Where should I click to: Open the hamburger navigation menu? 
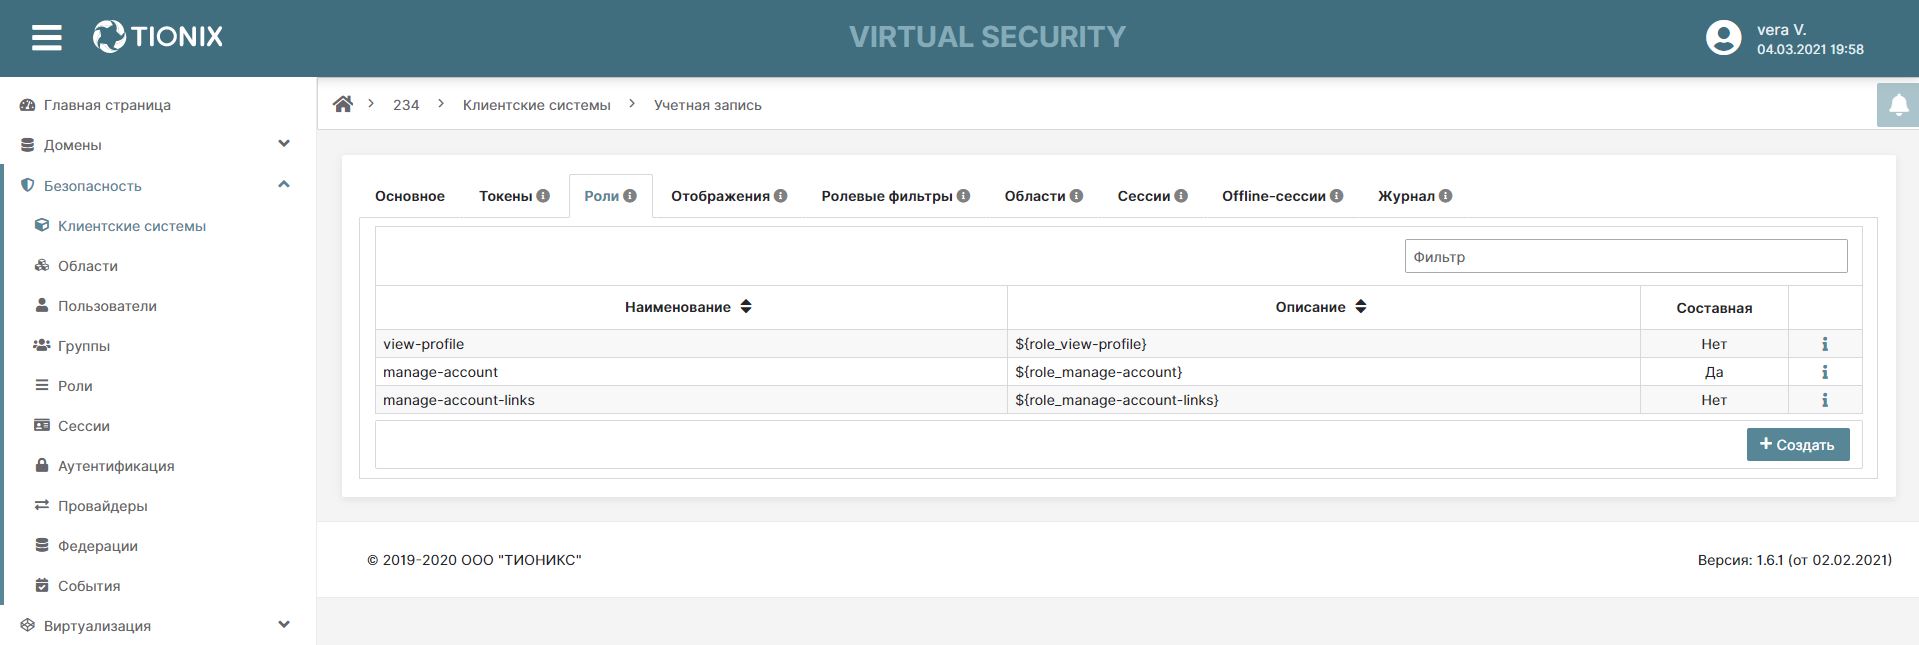tap(46, 38)
